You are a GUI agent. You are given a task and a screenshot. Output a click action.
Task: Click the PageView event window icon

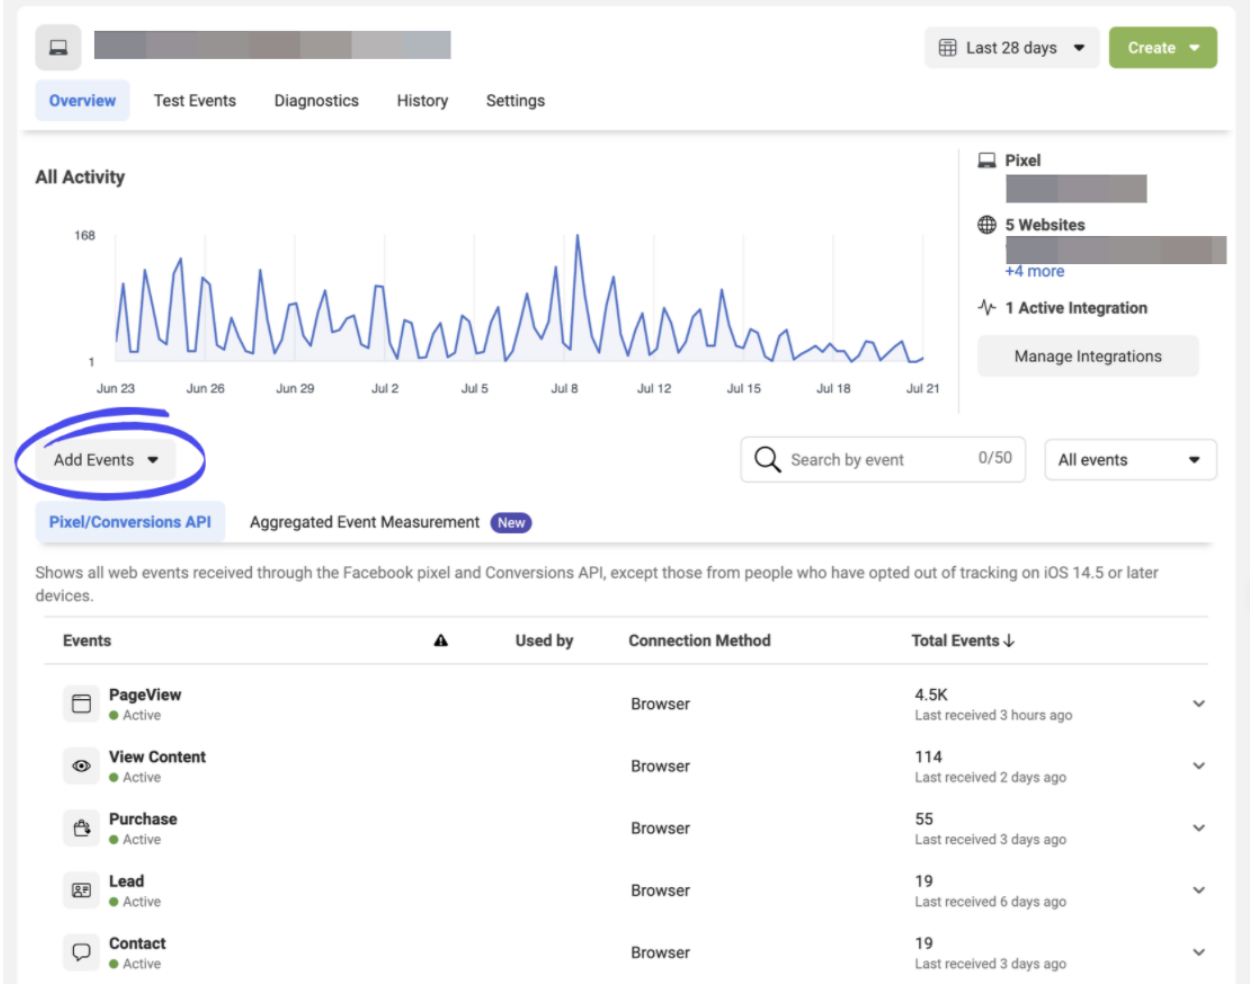(82, 704)
